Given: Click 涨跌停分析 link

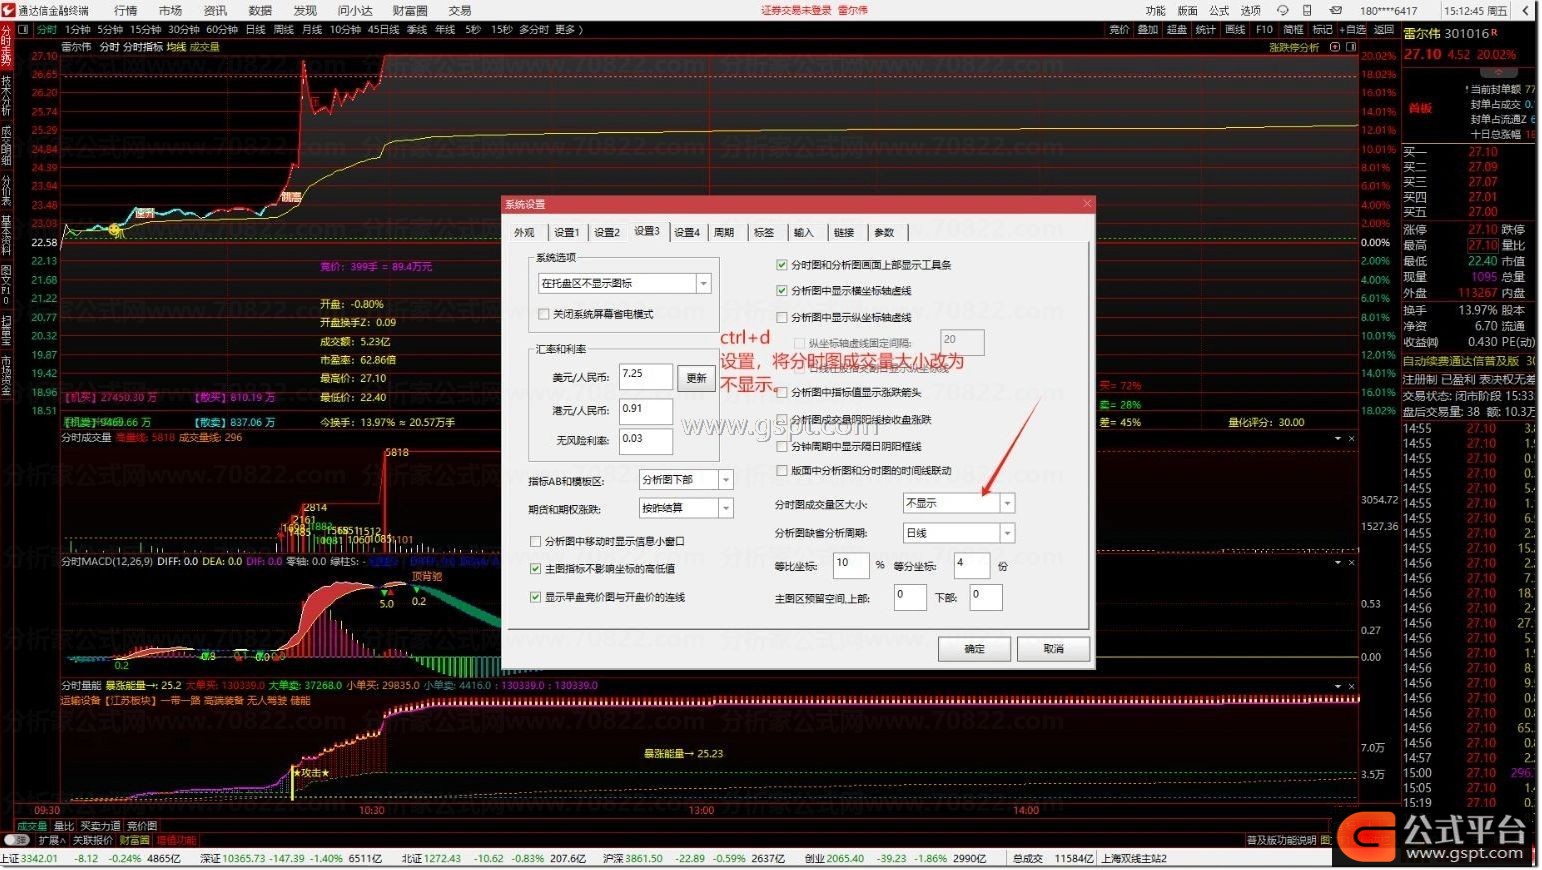Looking at the screenshot, I should [1294, 47].
